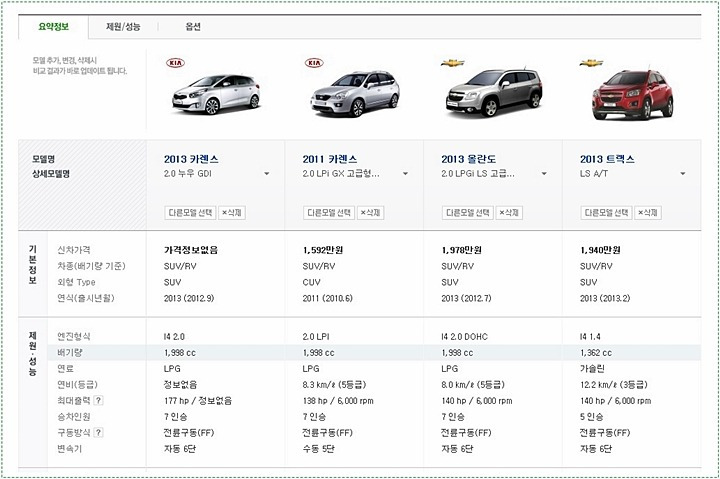720x479 pixels.
Task: Delete the 2013 트랙스 column with ×삭제
Action: [x=648, y=213]
